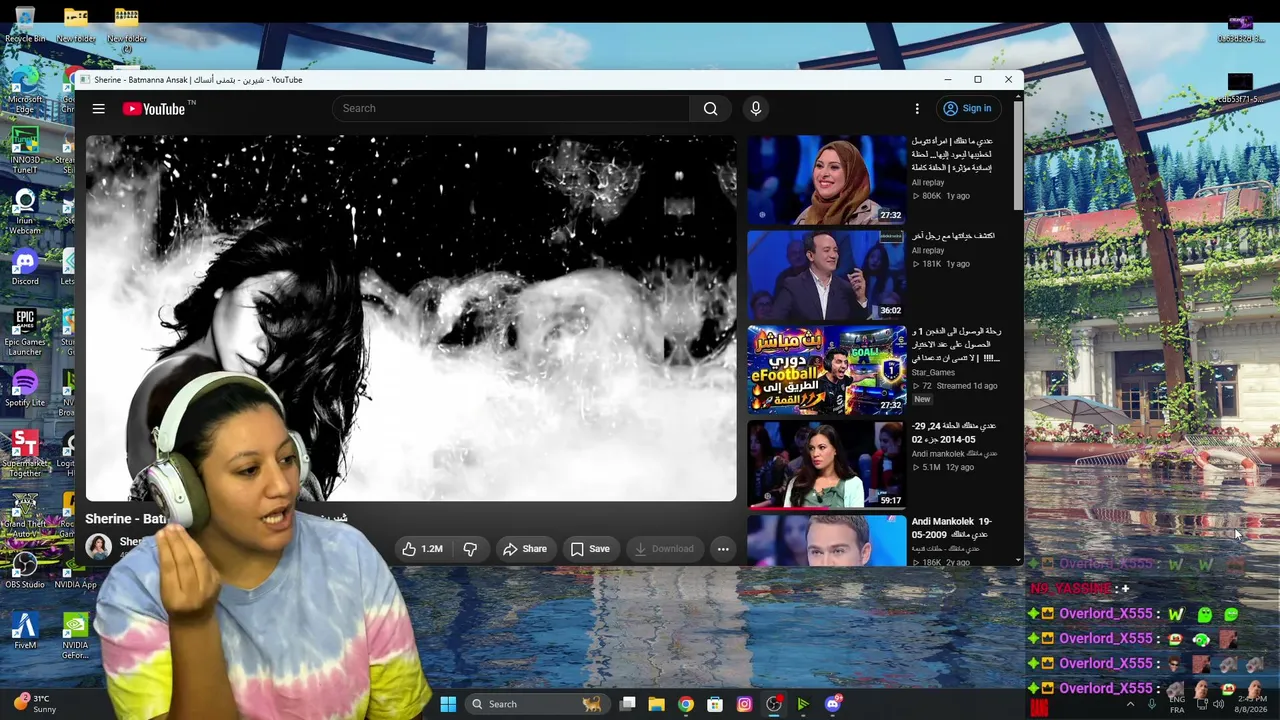Open the 'Andi Mankolek 19-05-2009' video title
Viewport: 1280px width, 720px height.
point(951,527)
